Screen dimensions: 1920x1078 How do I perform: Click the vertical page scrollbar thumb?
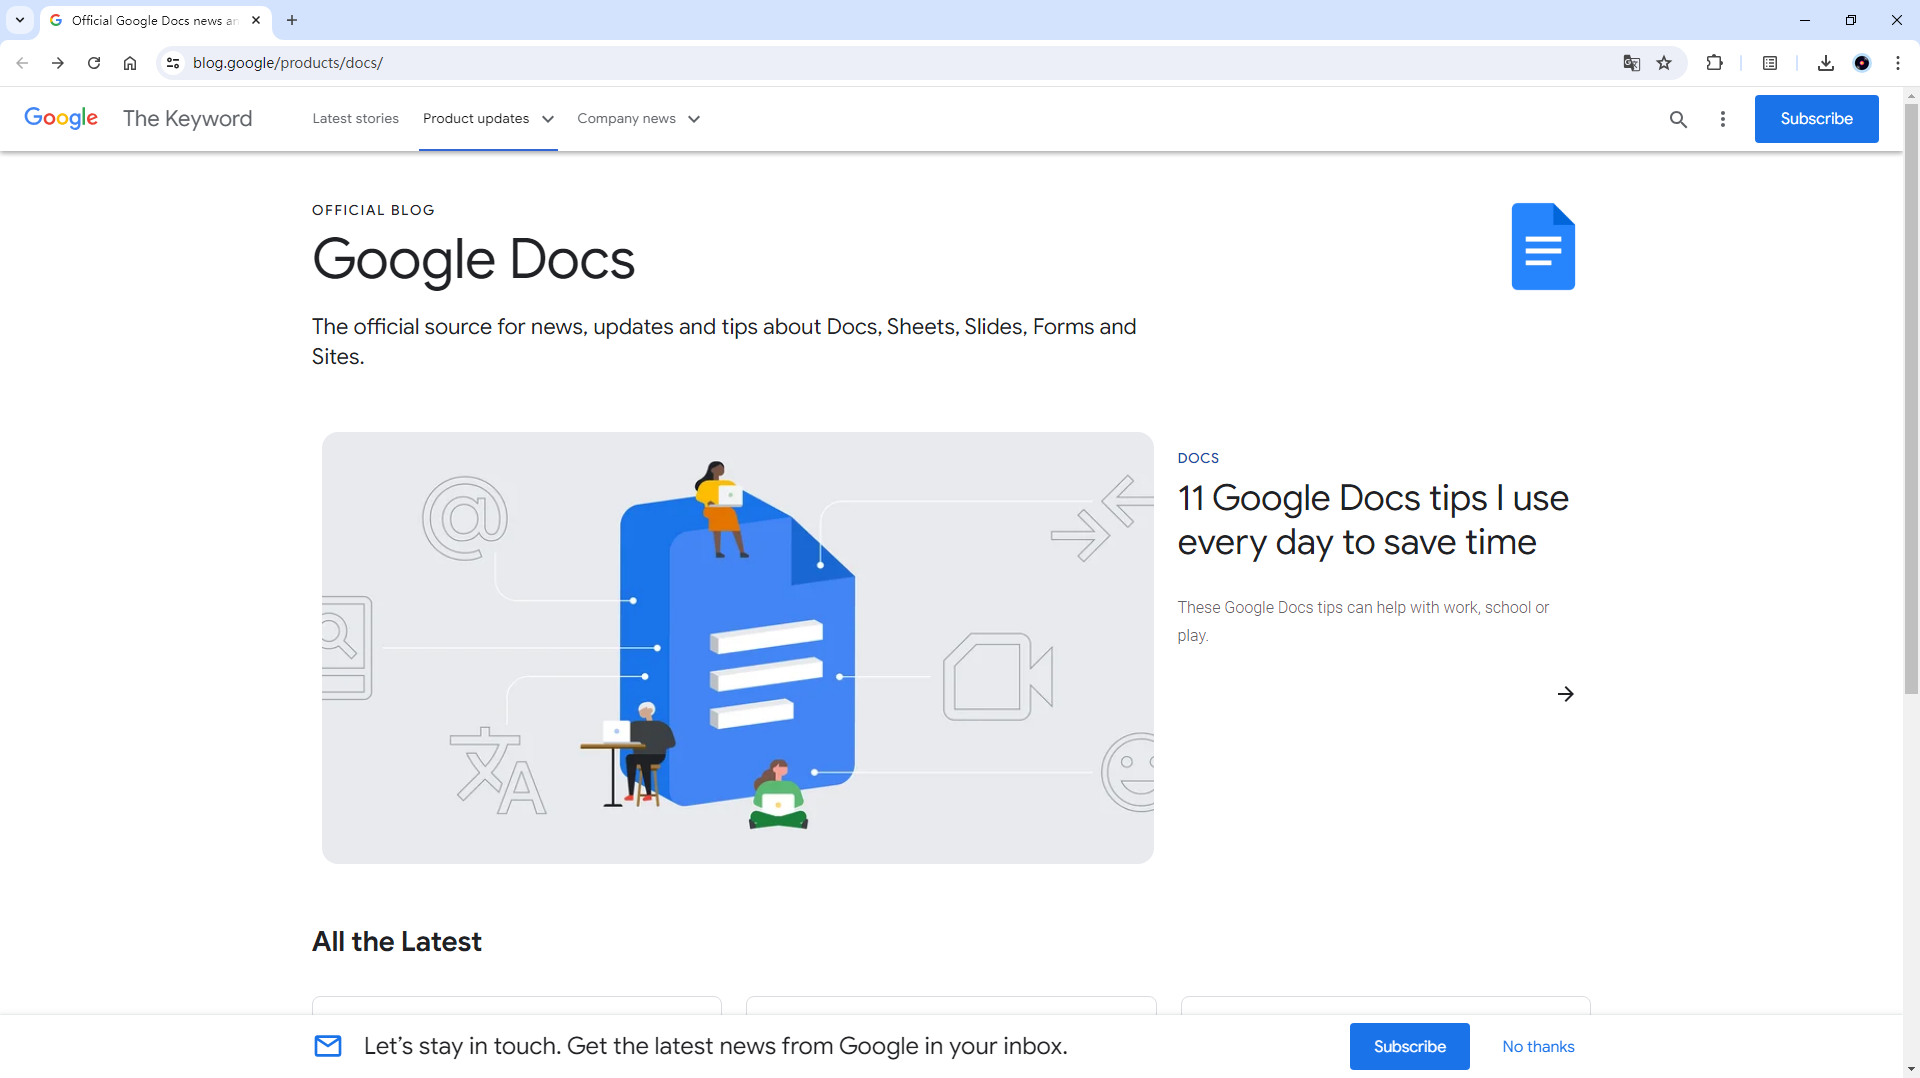(1911, 398)
